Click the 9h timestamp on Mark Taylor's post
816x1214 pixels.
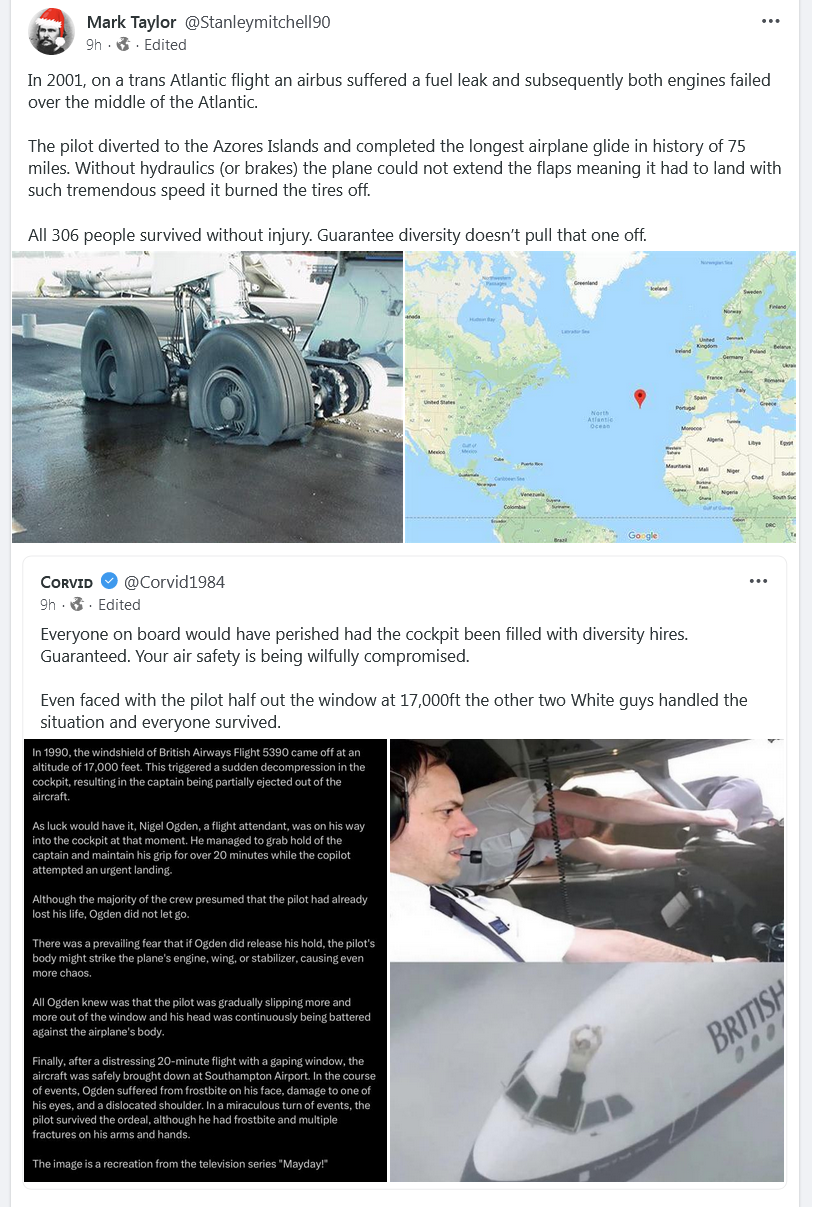[x=94, y=45]
